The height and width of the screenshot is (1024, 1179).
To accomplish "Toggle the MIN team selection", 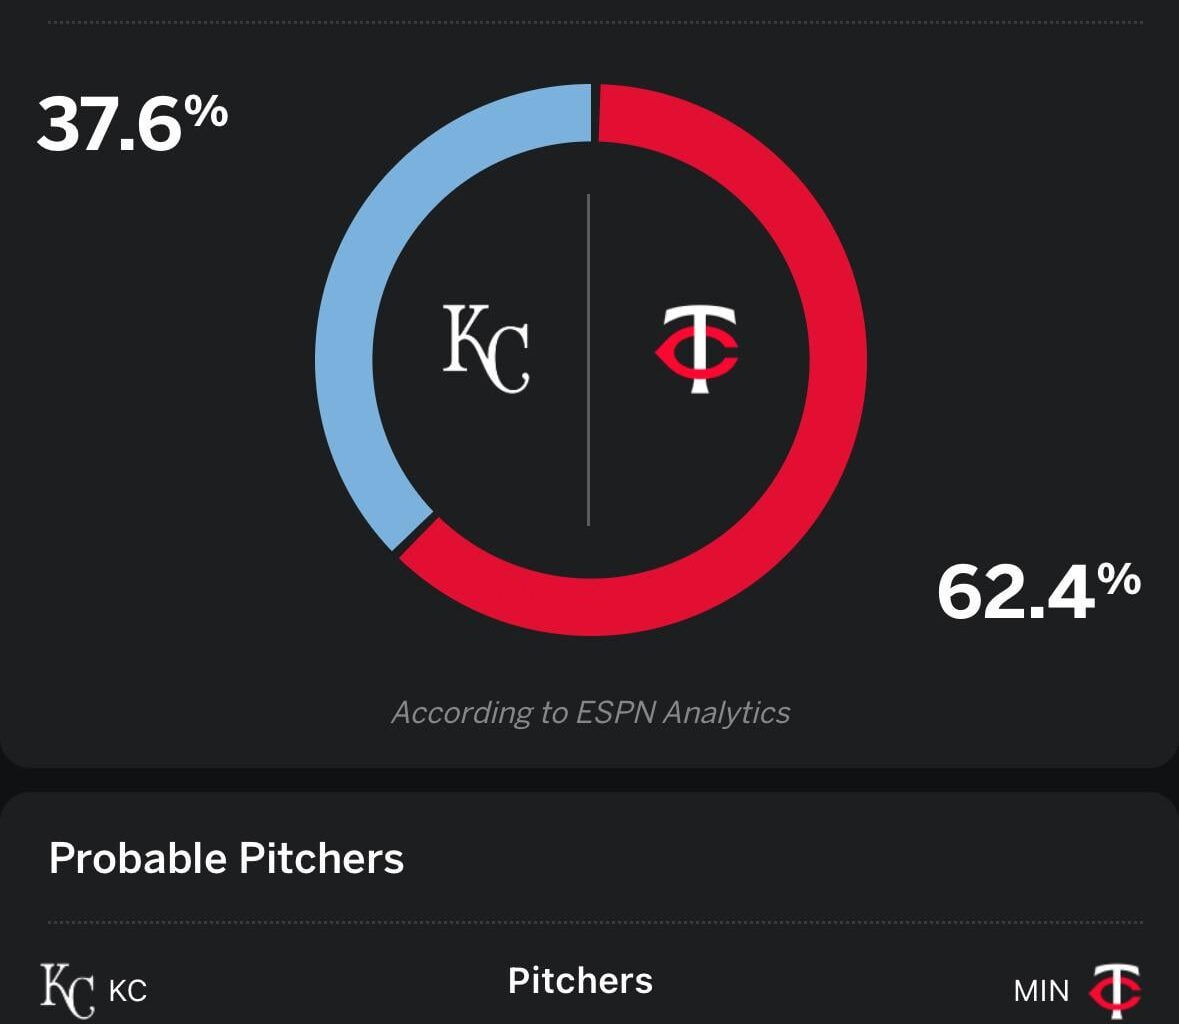I will coord(1043,992).
